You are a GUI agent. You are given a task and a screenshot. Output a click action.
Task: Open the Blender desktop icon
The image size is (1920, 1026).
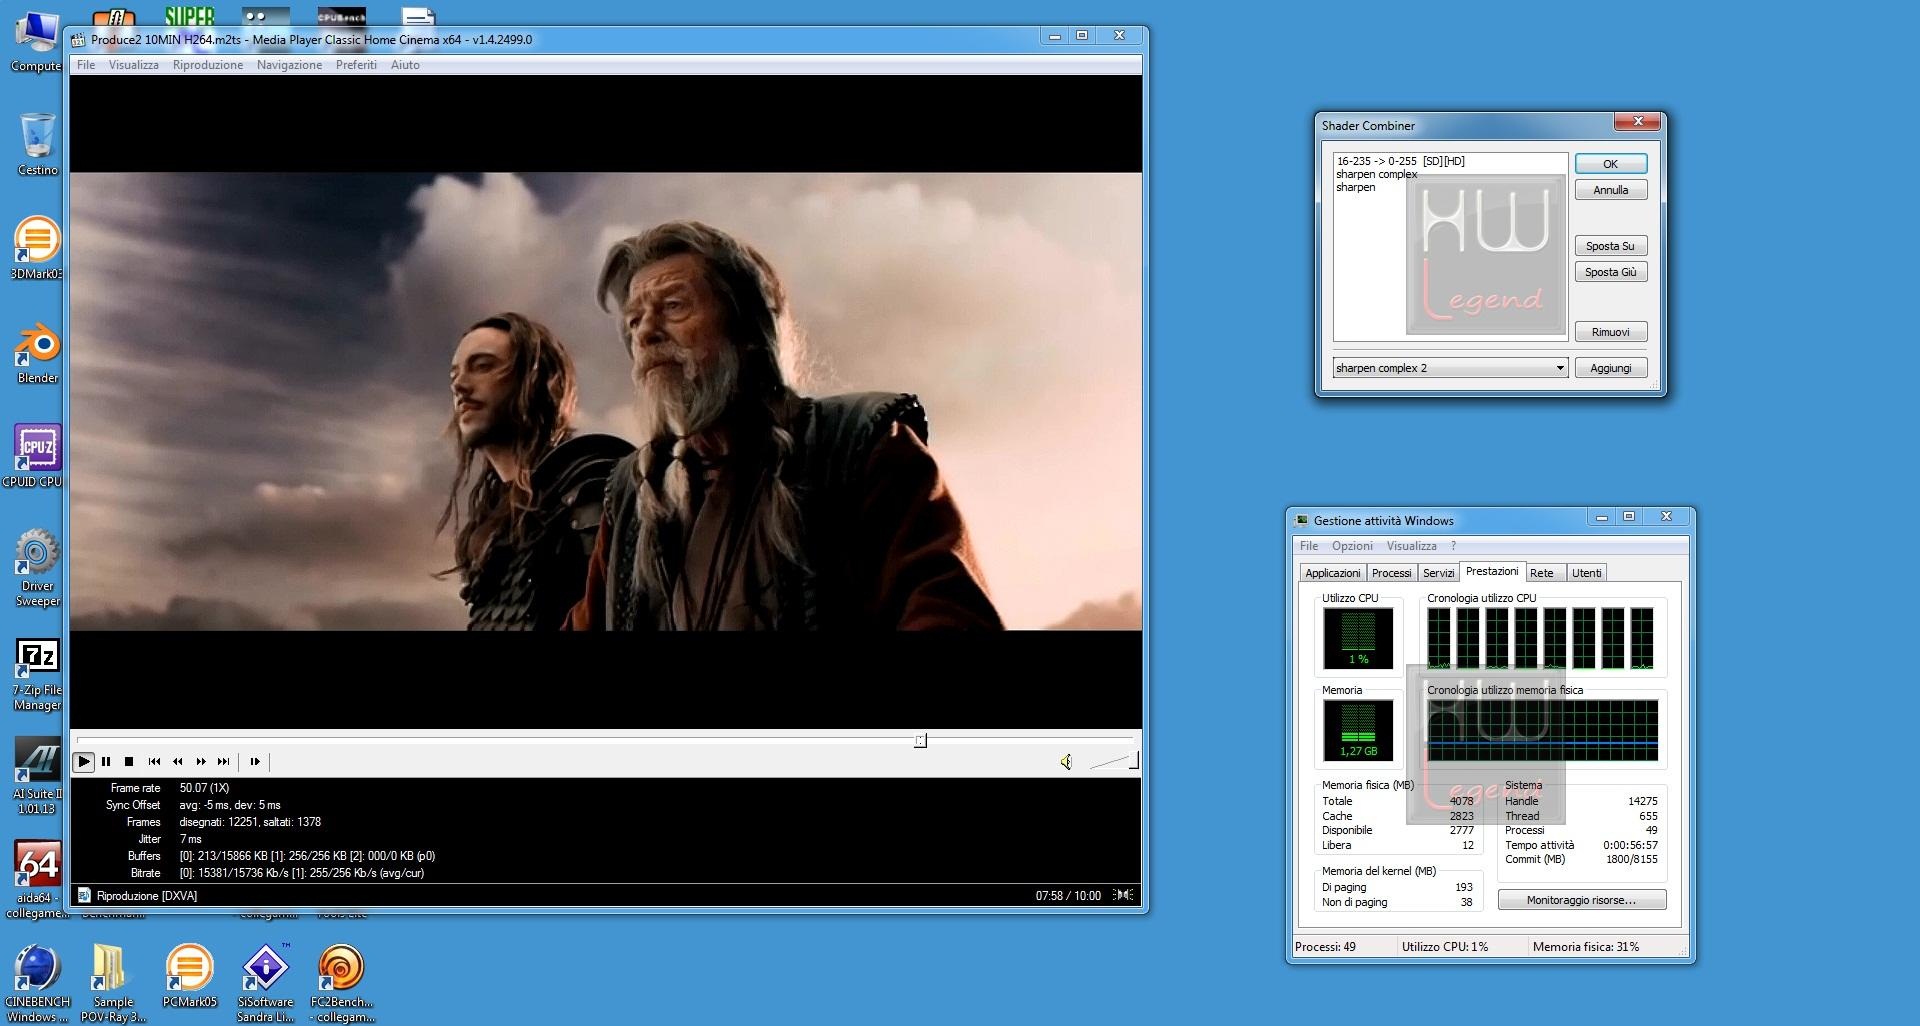37,352
